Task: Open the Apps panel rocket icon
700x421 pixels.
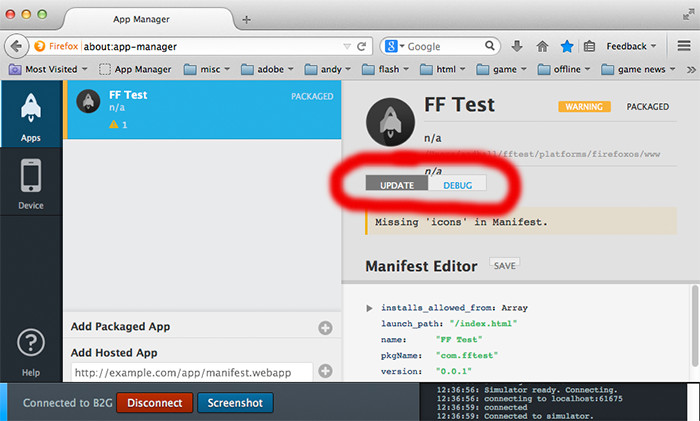Action: [x=31, y=108]
